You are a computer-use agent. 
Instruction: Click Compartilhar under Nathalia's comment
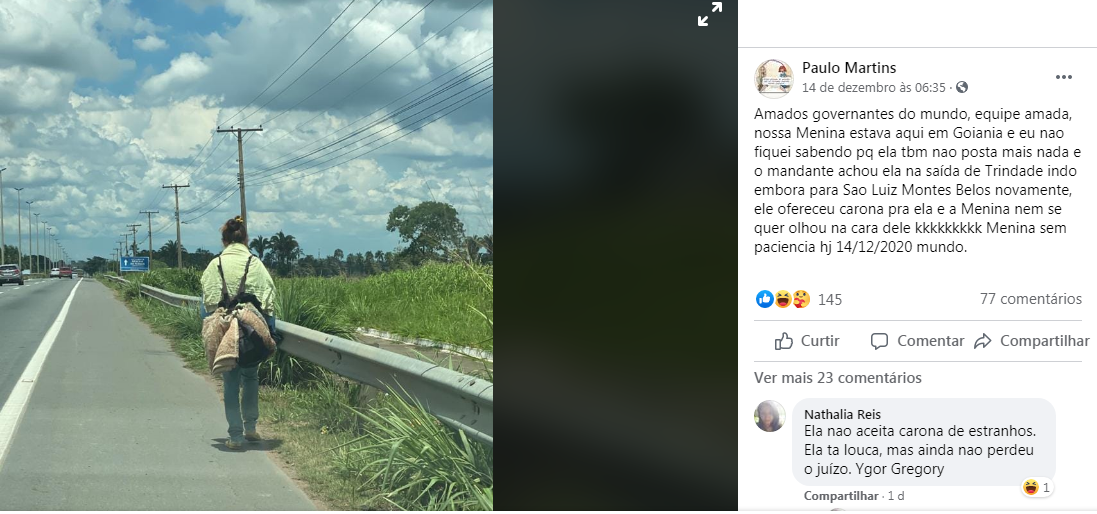(841, 496)
